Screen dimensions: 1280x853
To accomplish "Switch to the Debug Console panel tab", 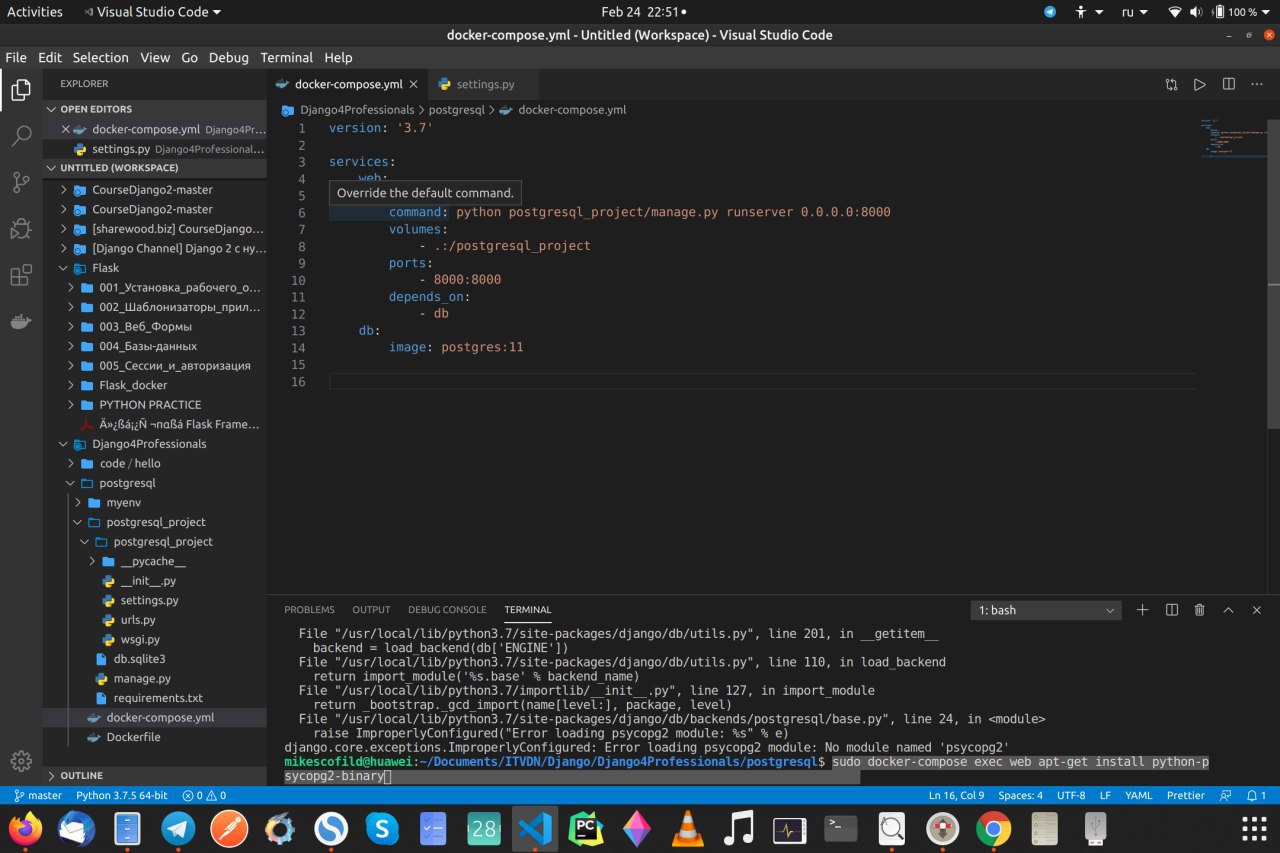I will tap(447, 610).
